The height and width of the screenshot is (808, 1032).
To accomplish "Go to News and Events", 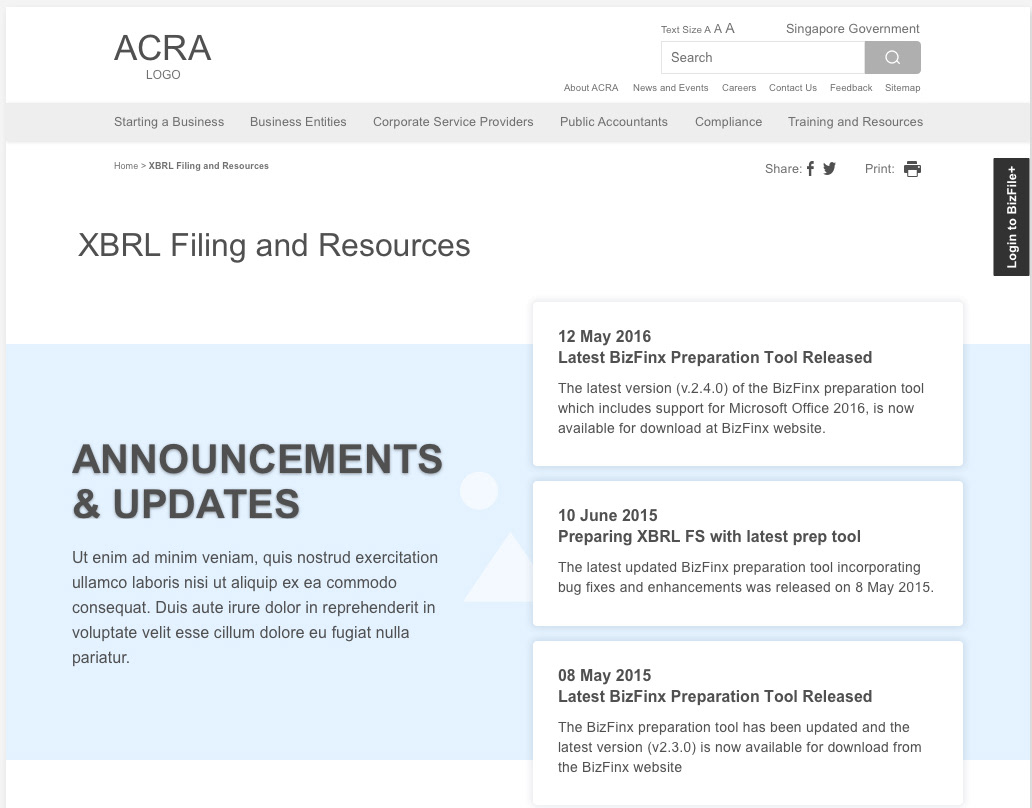I will tap(671, 88).
